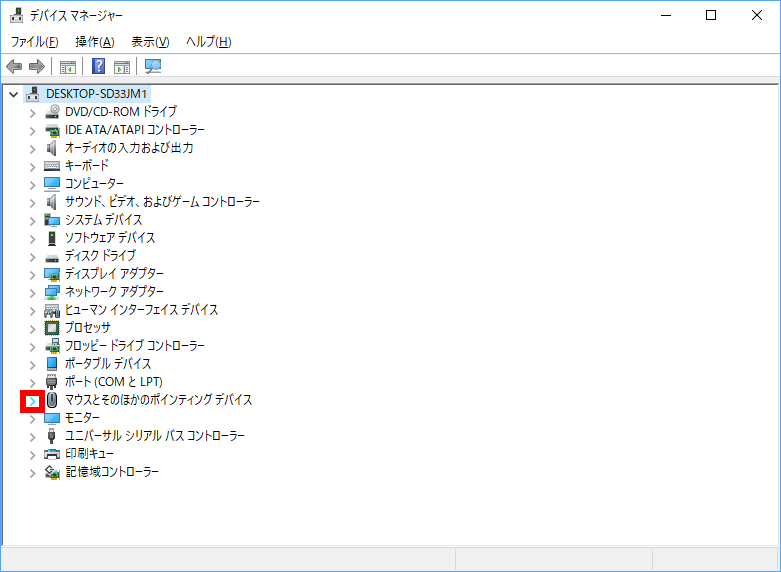Open the 操作(A) menu
The height and width of the screenshot is (572, 781).
pos(95,42)
